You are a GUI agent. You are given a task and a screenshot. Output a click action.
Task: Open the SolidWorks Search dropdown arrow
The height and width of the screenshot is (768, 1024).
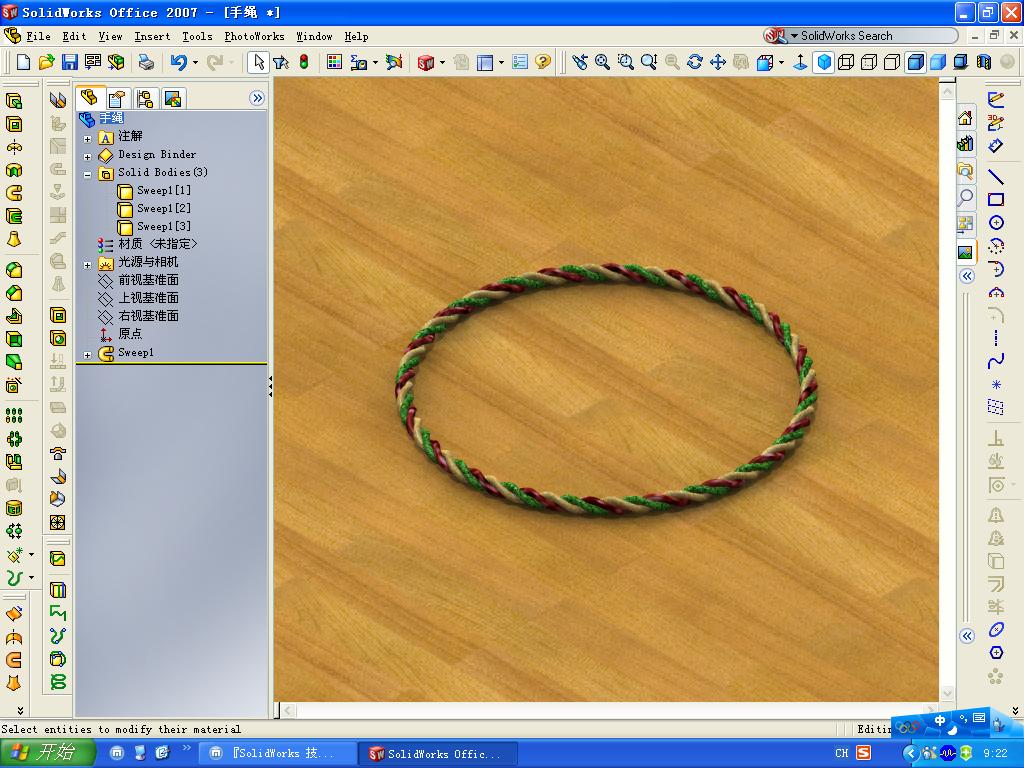click(795, 36)
